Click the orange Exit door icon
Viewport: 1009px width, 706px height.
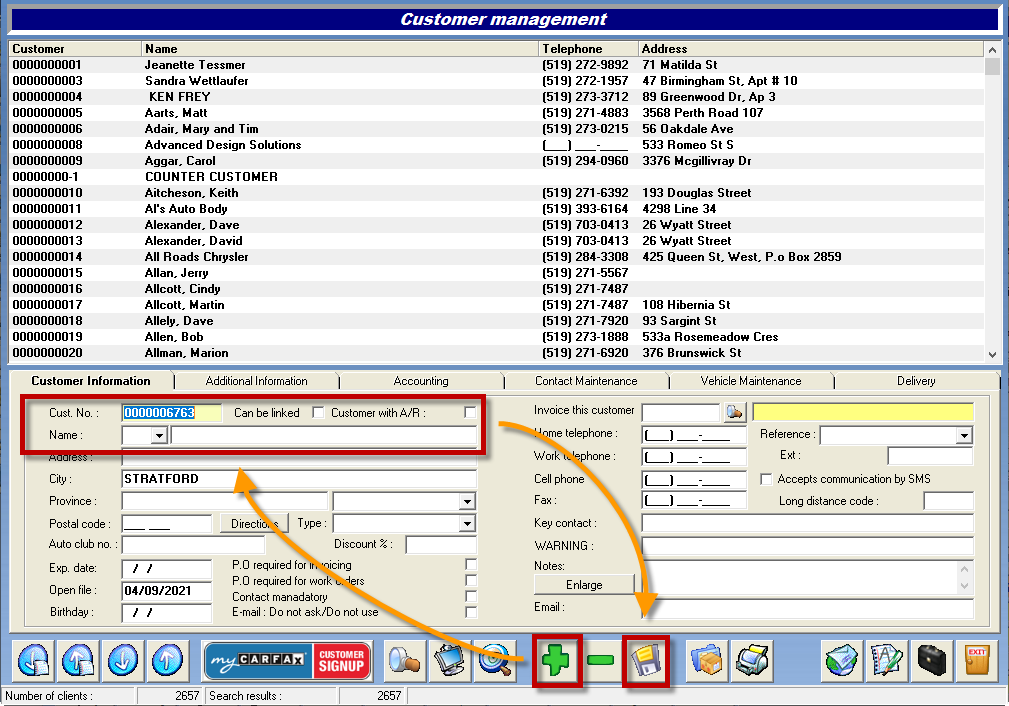click(x=977, y=660)
